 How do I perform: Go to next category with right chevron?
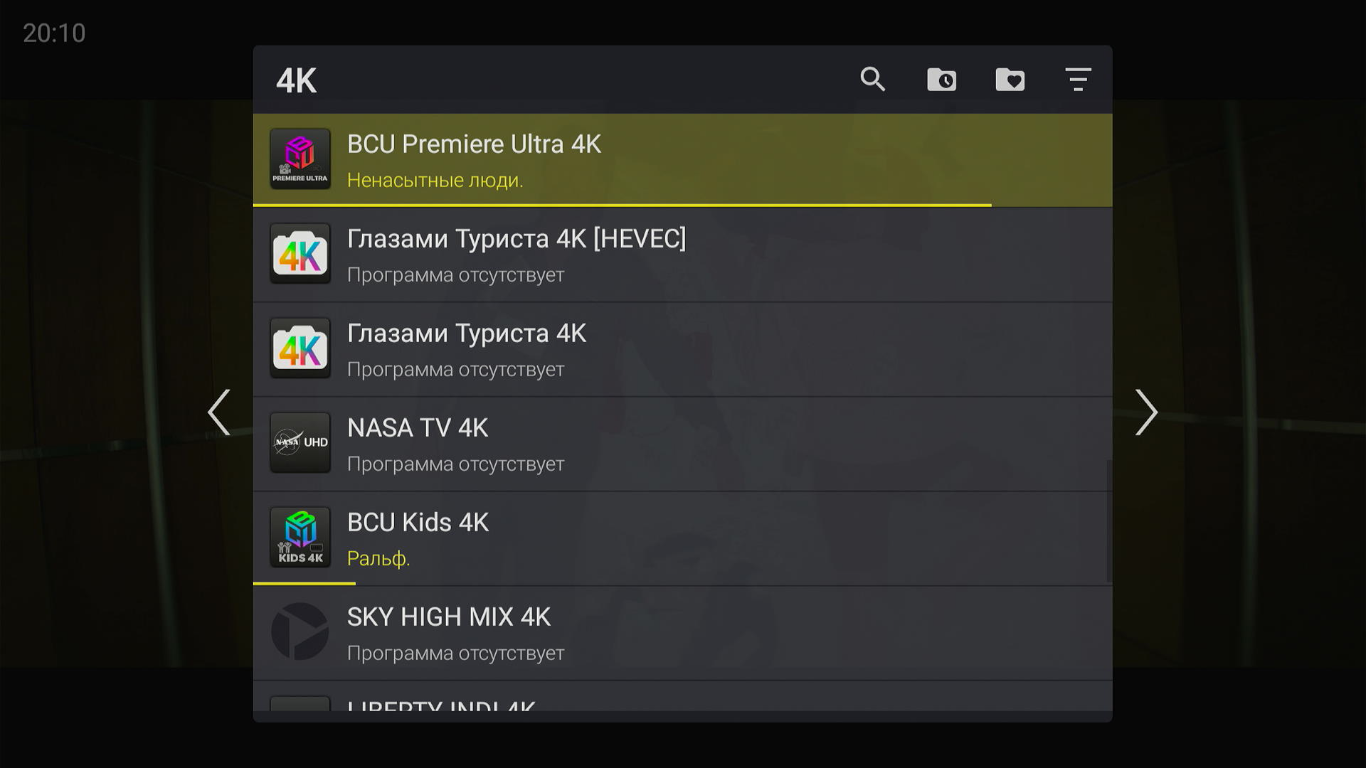pos(1146,412)
